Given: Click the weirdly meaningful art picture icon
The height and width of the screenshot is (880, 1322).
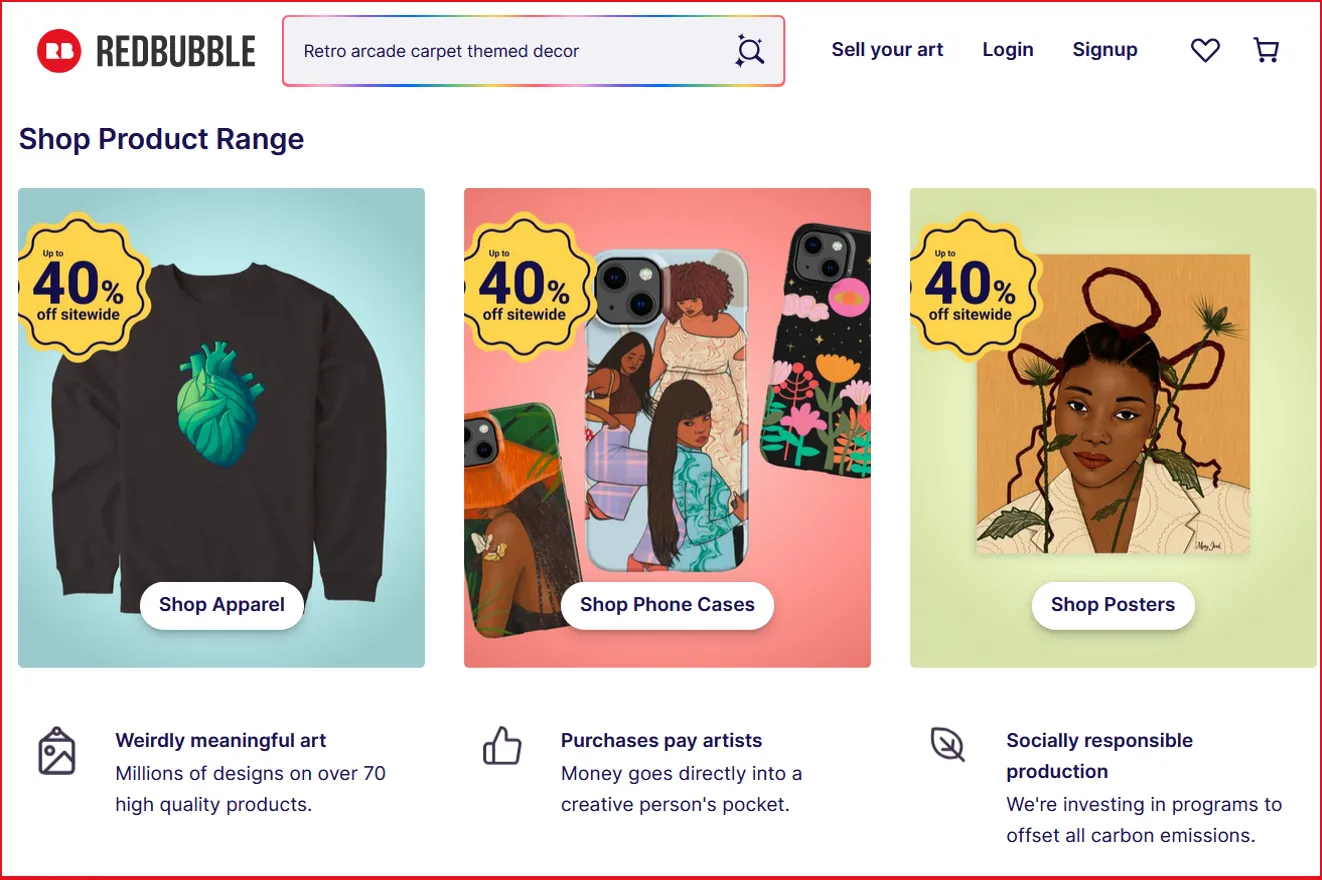Looking at the screenshot, I should [57, 752].
